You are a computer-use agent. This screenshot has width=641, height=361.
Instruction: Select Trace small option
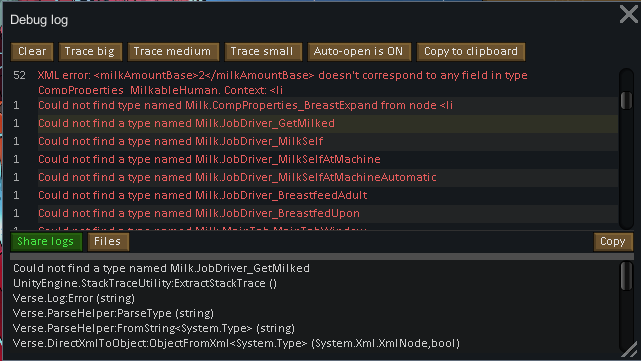(262, 52)
